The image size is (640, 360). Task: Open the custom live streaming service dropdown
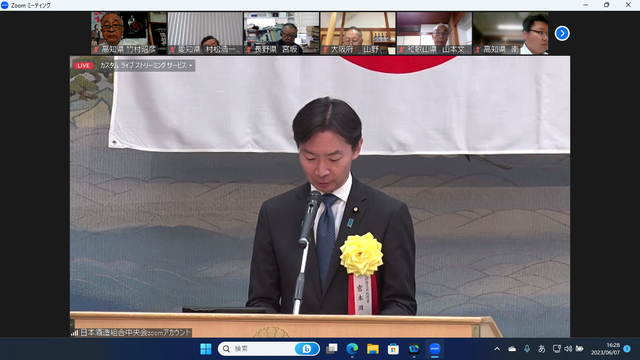point(146,65)
